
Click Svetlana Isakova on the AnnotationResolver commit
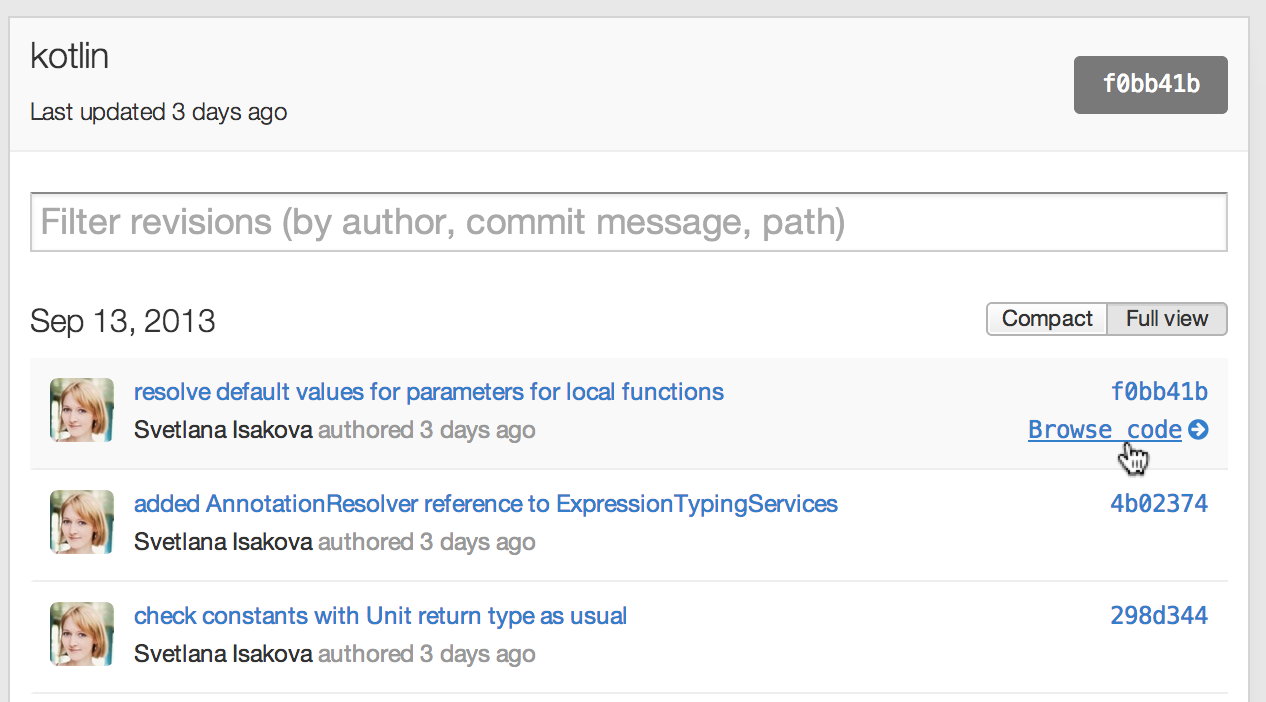(223, 542)
